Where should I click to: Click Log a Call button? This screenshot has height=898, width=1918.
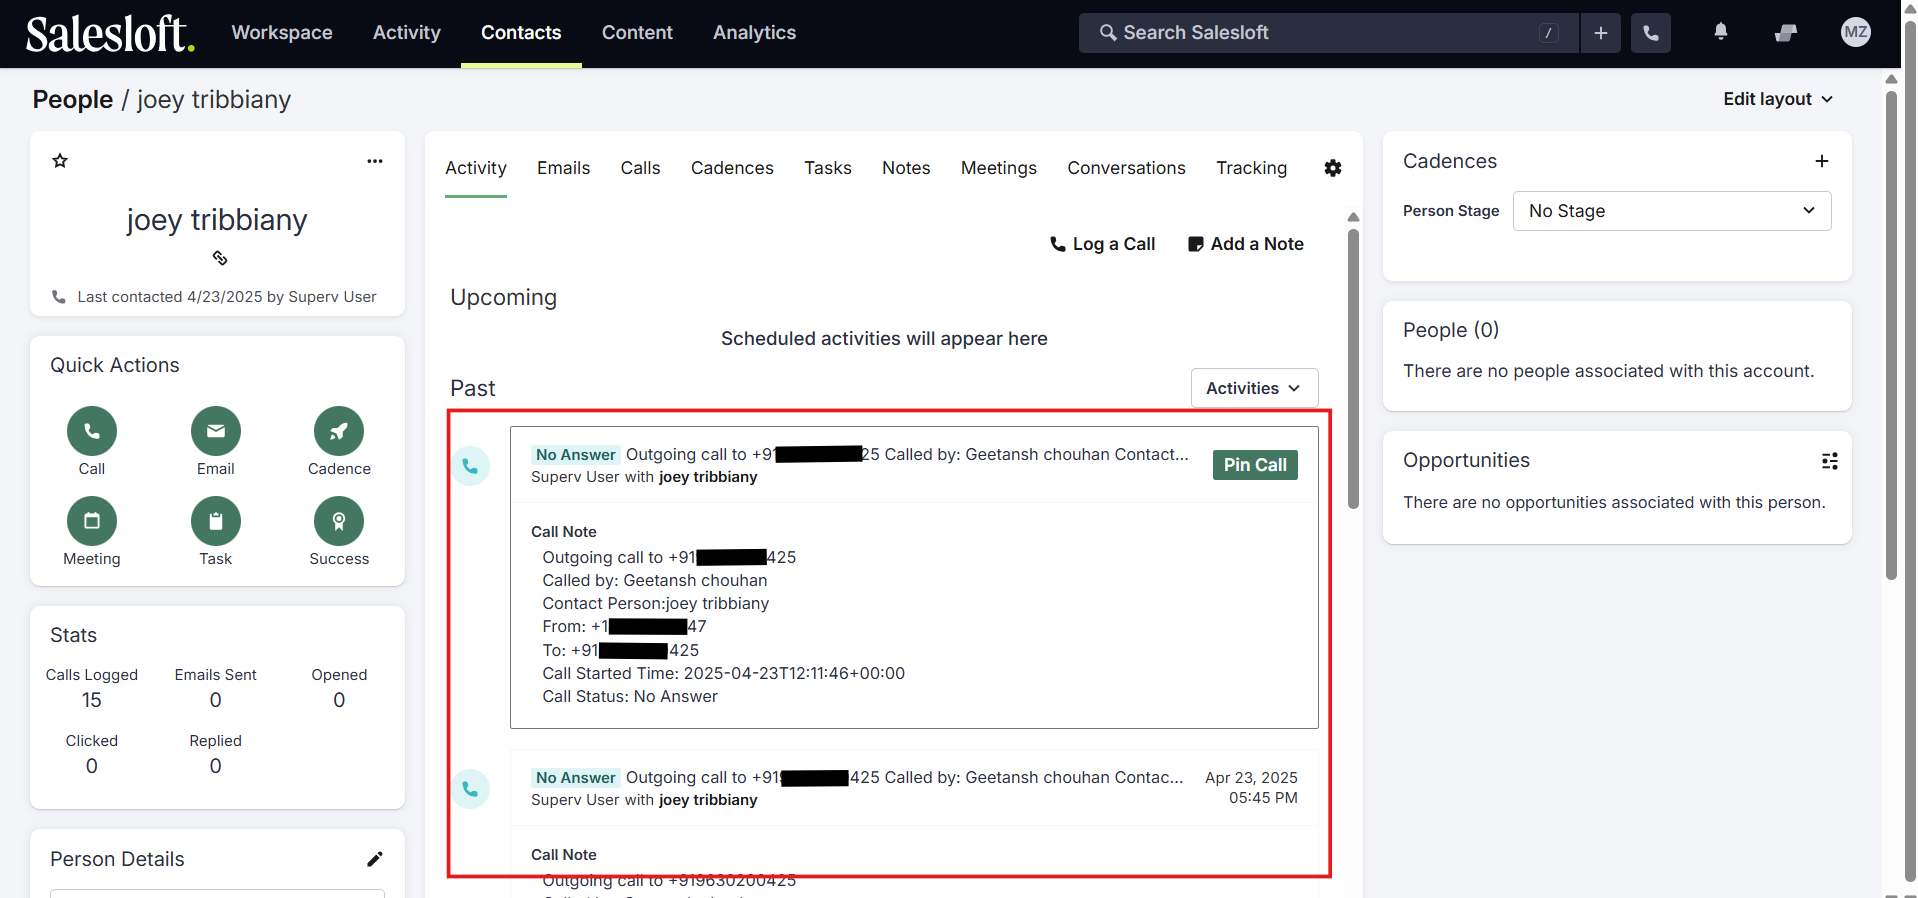1102,244
